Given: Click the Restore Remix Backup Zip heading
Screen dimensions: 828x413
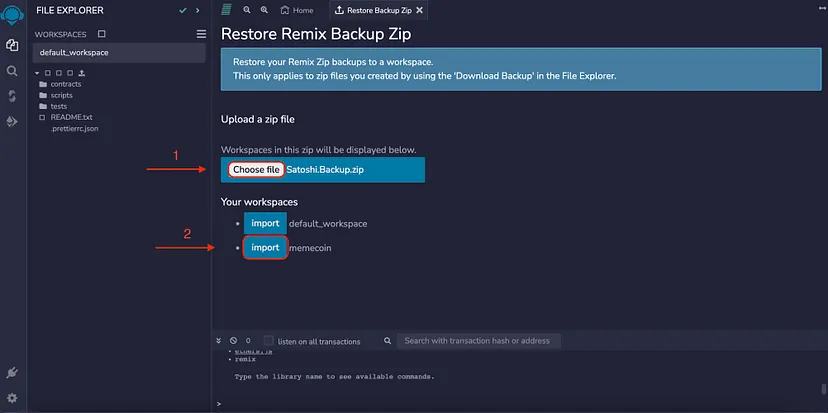Looking at the screenshot, I should pos(316,34).
